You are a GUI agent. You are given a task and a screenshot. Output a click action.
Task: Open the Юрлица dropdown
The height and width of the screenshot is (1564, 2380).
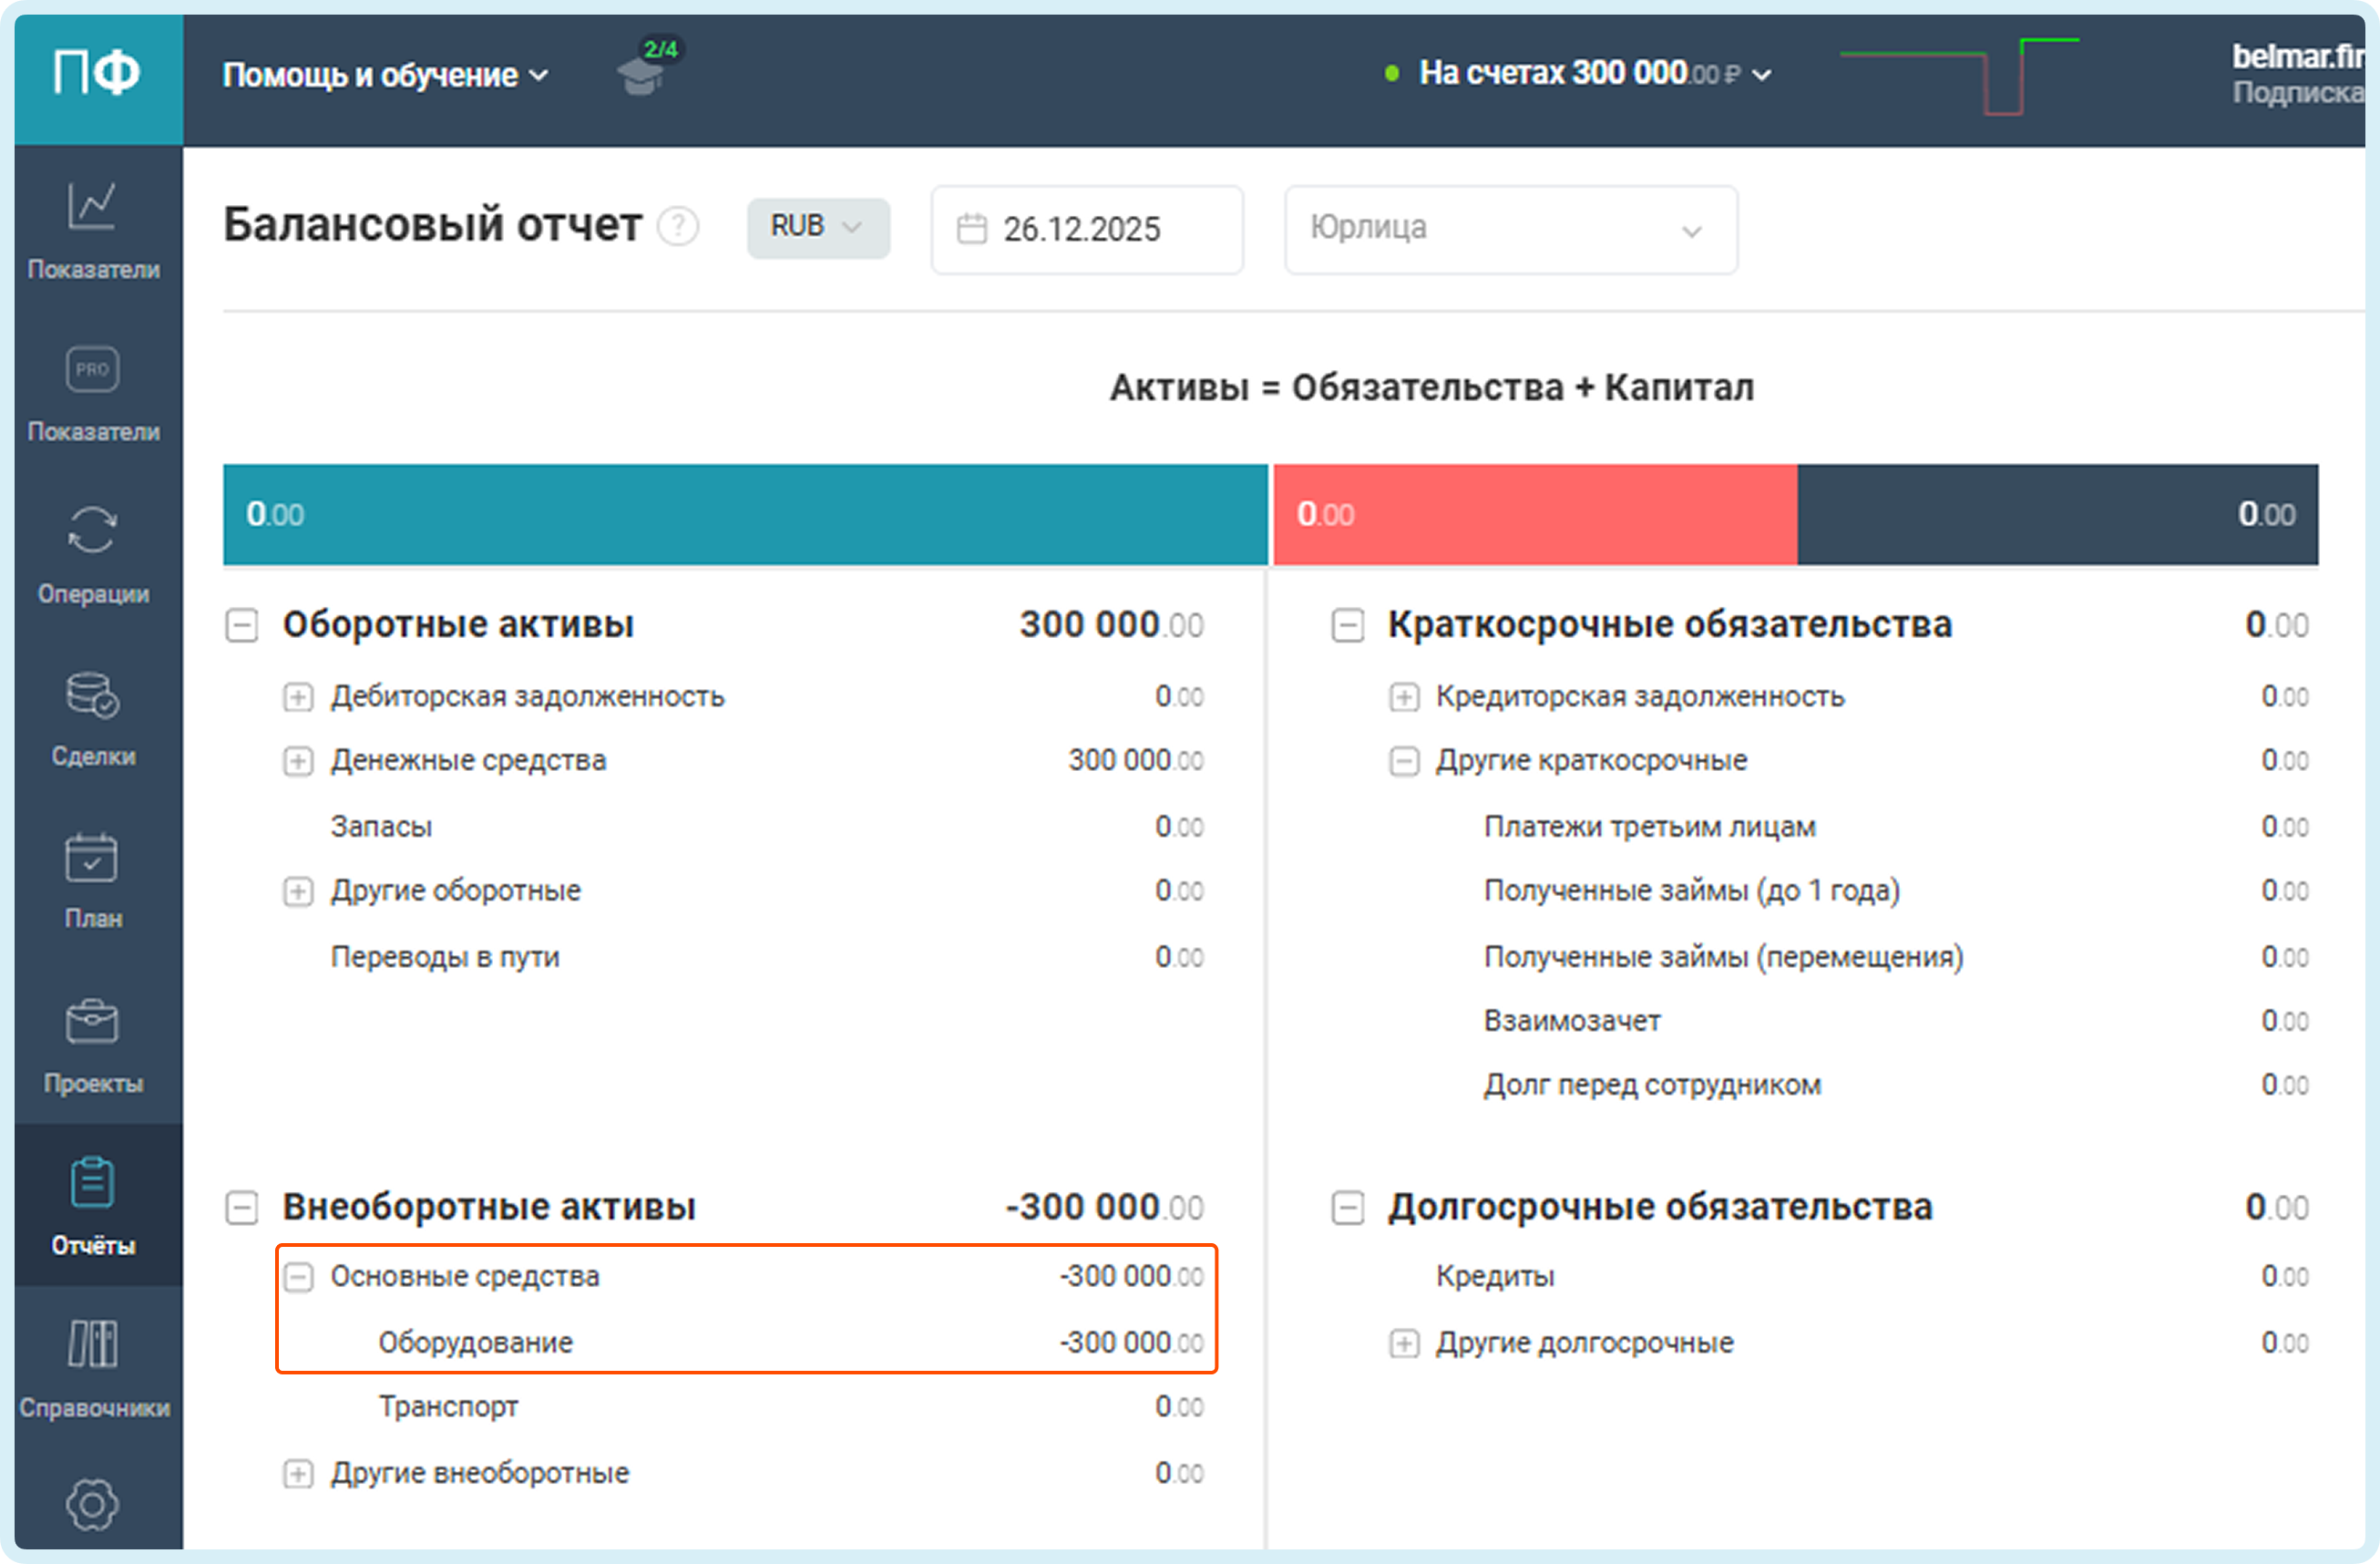tap(1510, 230)
